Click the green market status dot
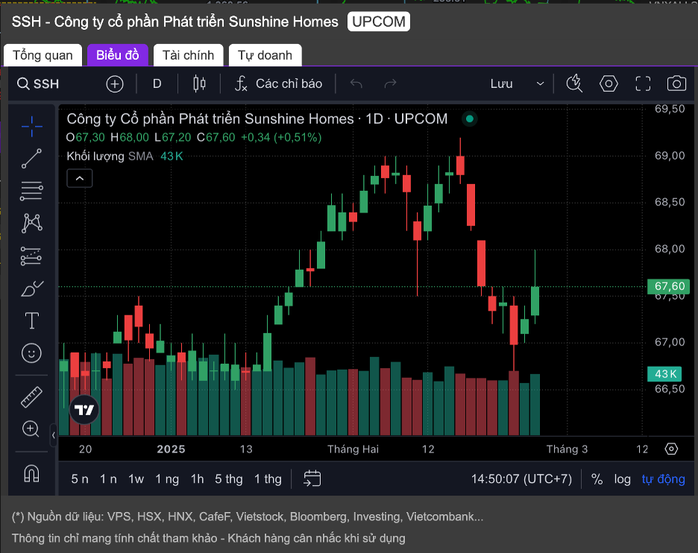 tap(469, 119)
